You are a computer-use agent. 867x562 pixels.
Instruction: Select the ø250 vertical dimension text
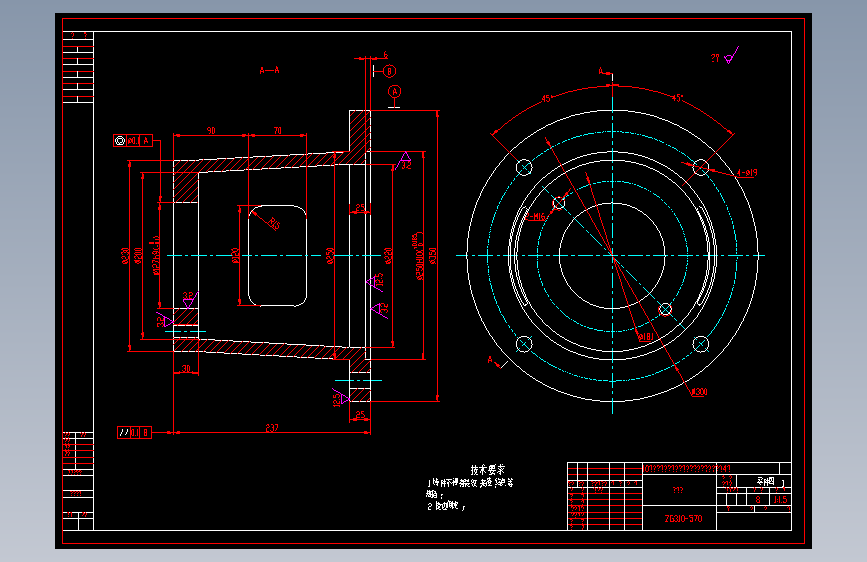click(x=330, y=256)
